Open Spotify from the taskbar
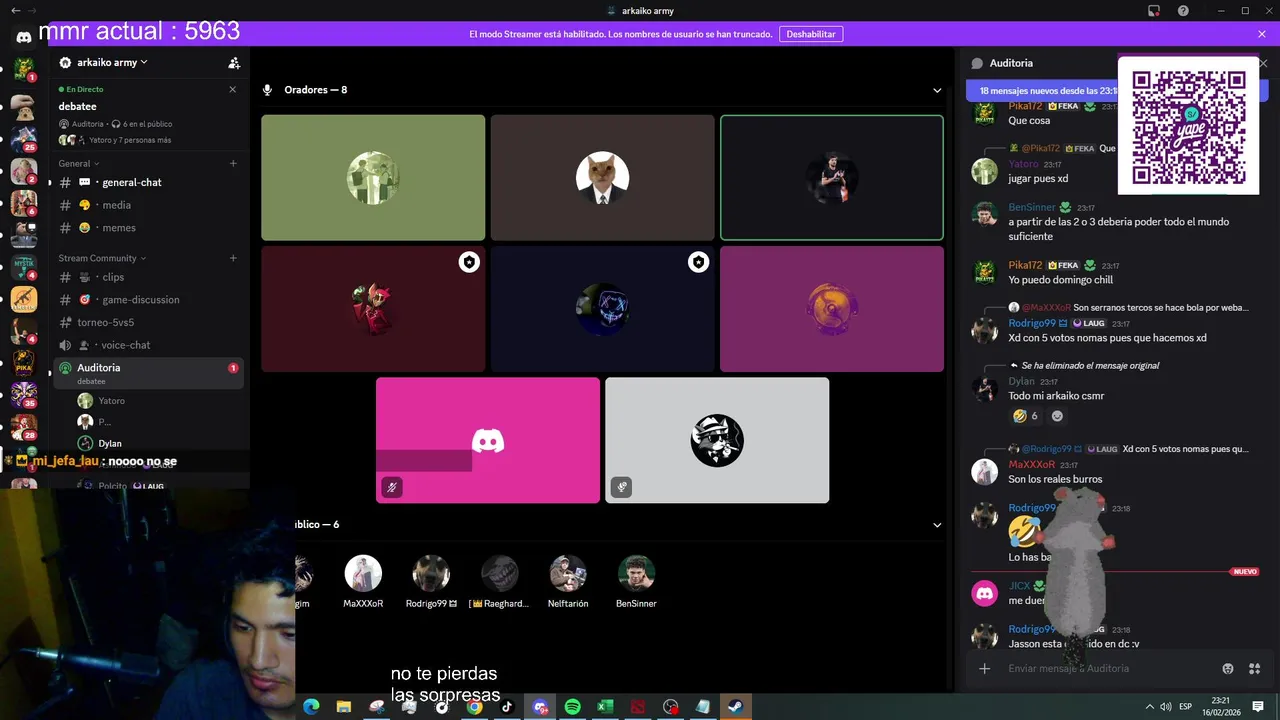1280x720 pixels. point(572,707)
